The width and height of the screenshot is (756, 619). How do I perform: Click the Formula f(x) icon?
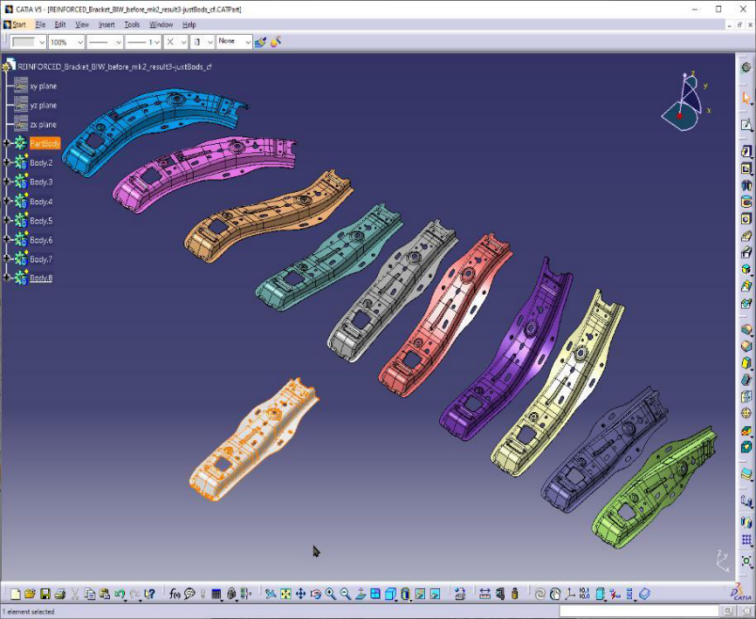pos(175,594)
